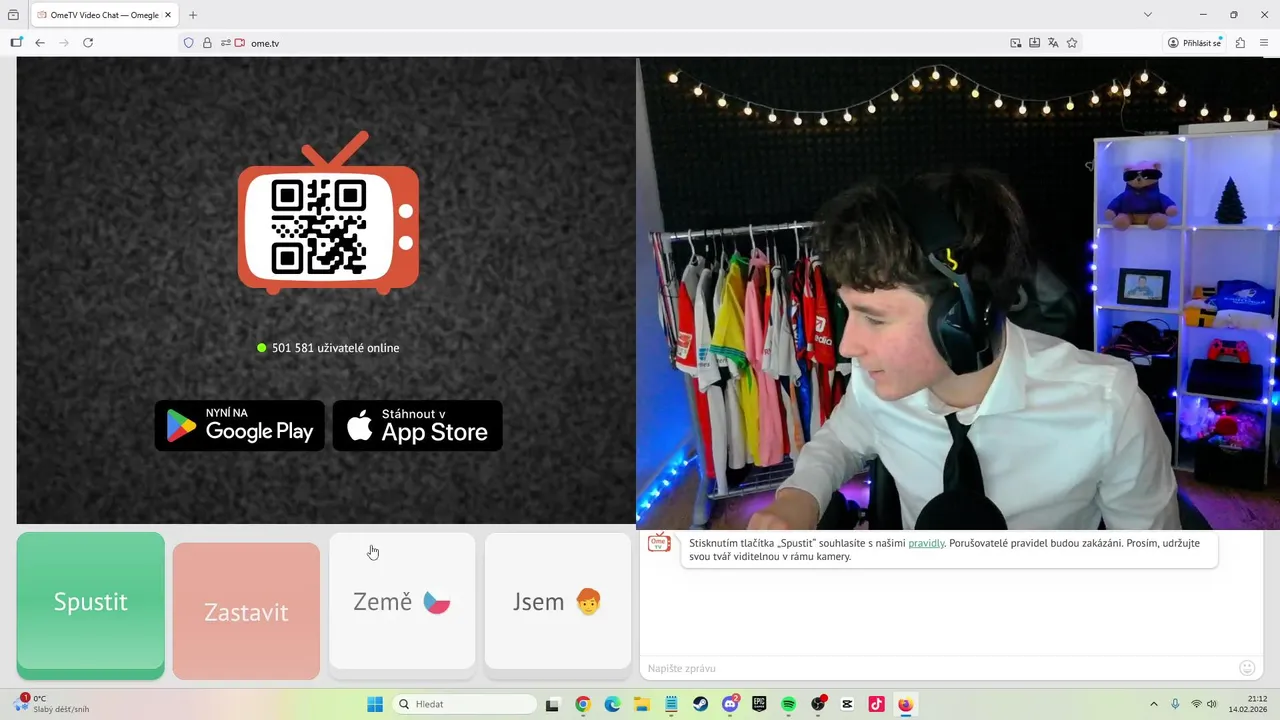Image resolution: width=1280 pixels, height=720 pixels.
Task: Open the Jsem gender selector
Action: pos(558,602)
